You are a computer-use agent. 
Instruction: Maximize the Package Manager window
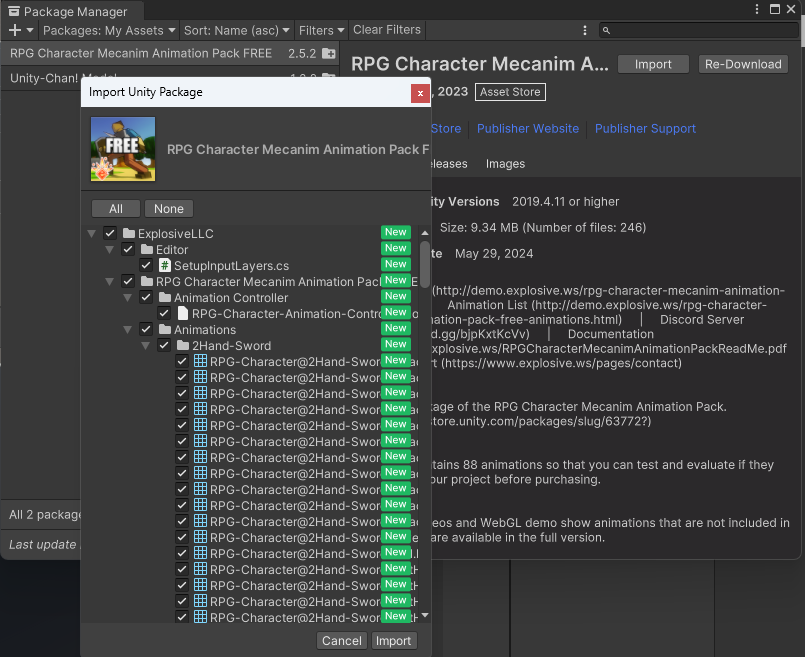click(x=775, y=9)
